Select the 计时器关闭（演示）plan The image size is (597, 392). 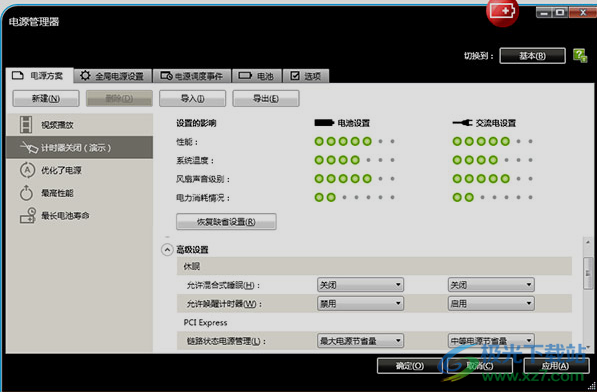[79, 147]
